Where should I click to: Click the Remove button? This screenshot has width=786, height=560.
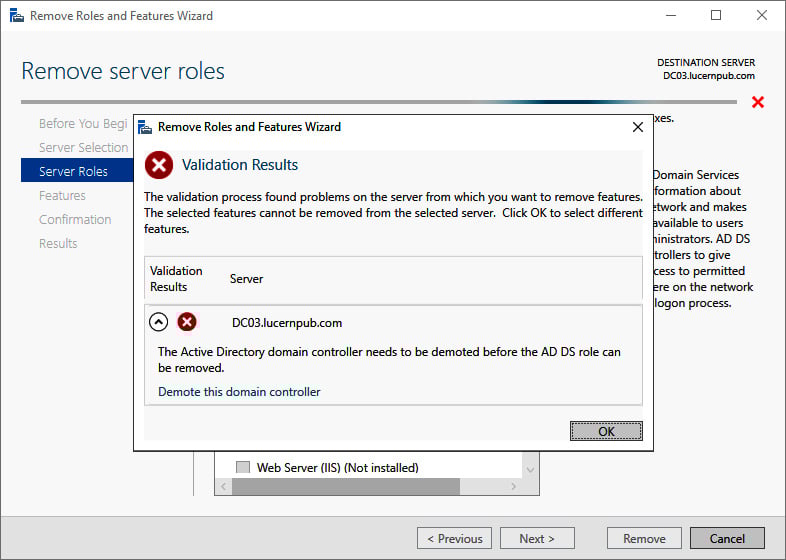tap(644, 538)
